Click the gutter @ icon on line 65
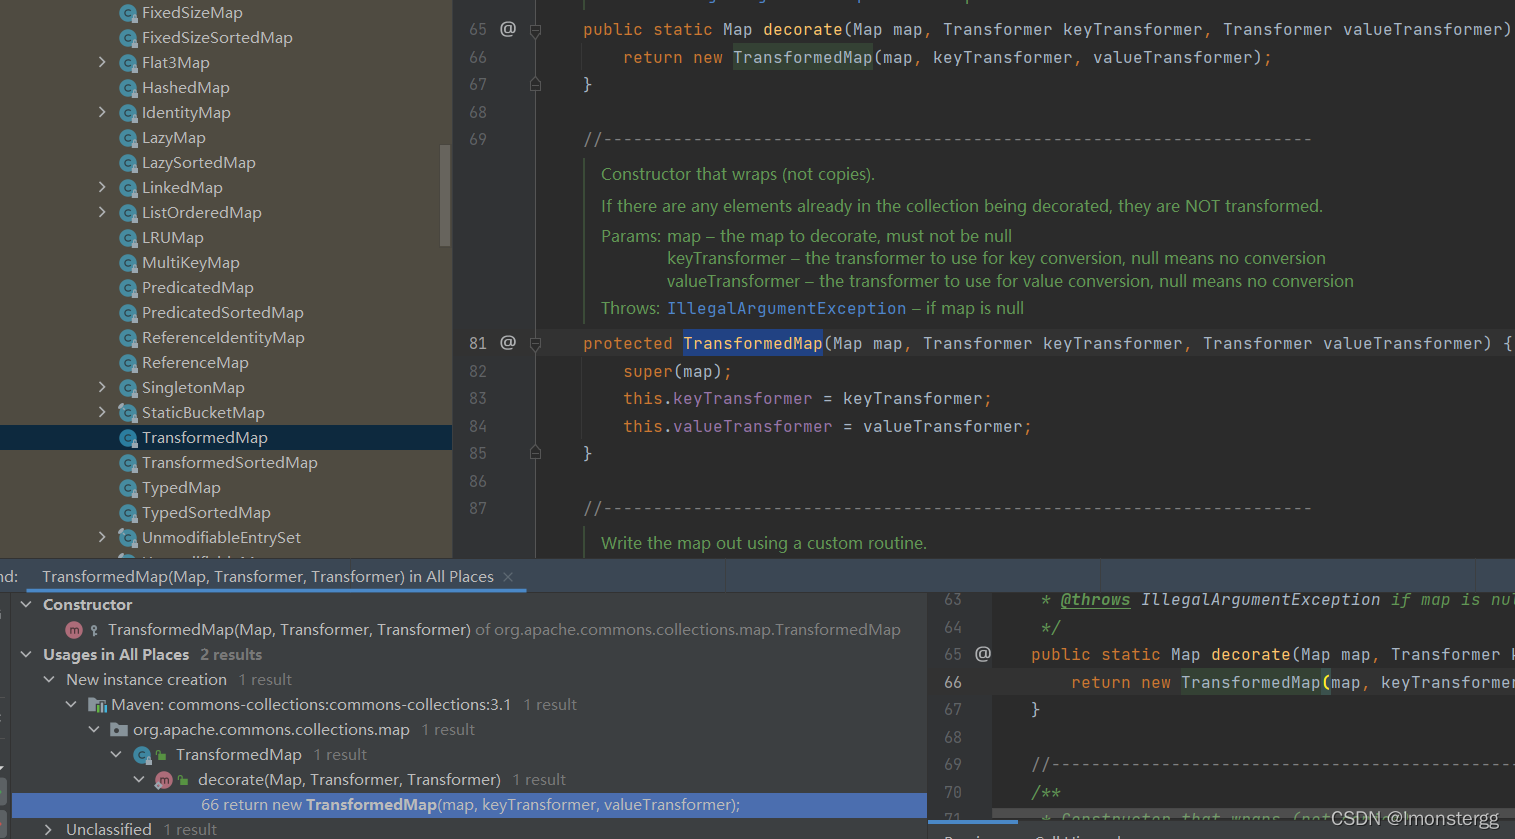1515x839 pixels. pyautogui.click(x=508, y=29)
